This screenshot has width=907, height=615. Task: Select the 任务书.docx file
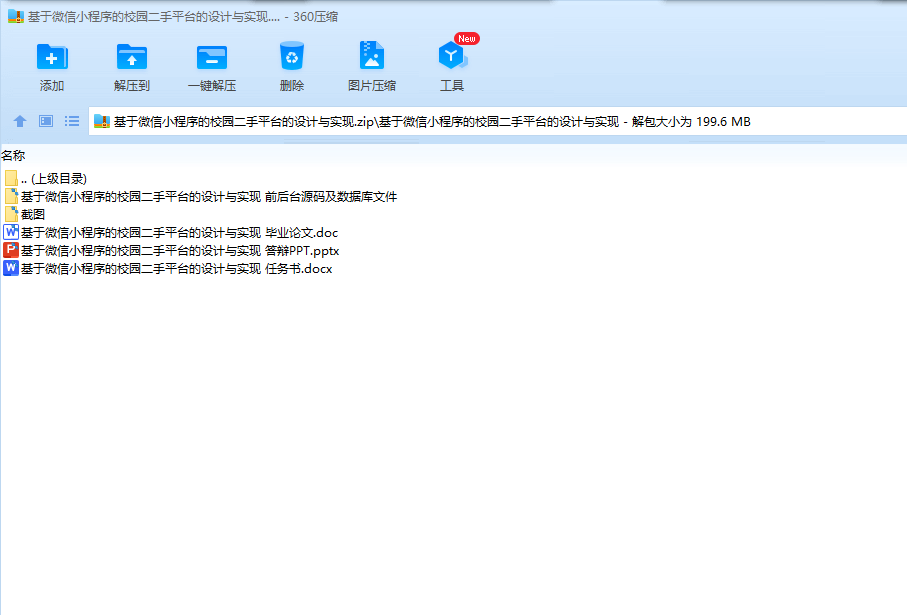(168, 268)
